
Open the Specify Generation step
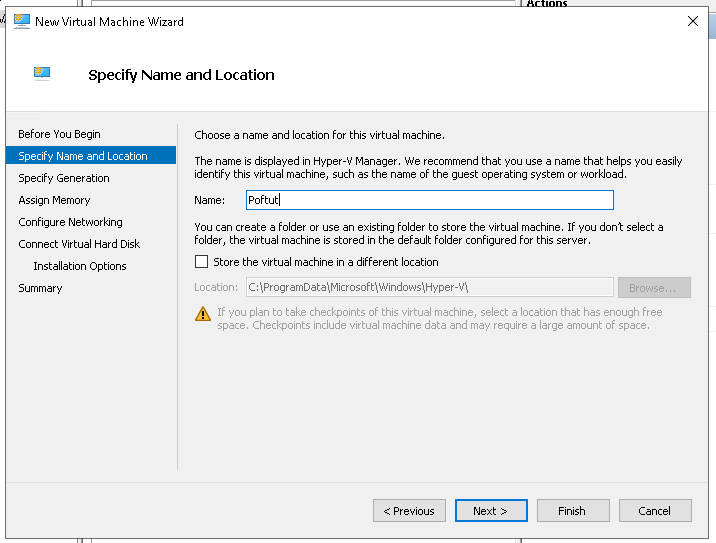[64, 178]
